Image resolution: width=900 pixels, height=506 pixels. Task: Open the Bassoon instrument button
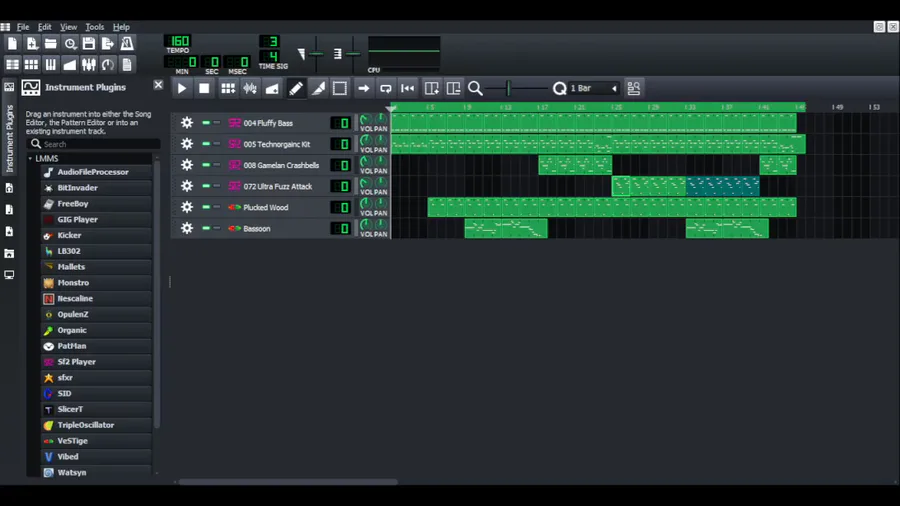point(277,228)
